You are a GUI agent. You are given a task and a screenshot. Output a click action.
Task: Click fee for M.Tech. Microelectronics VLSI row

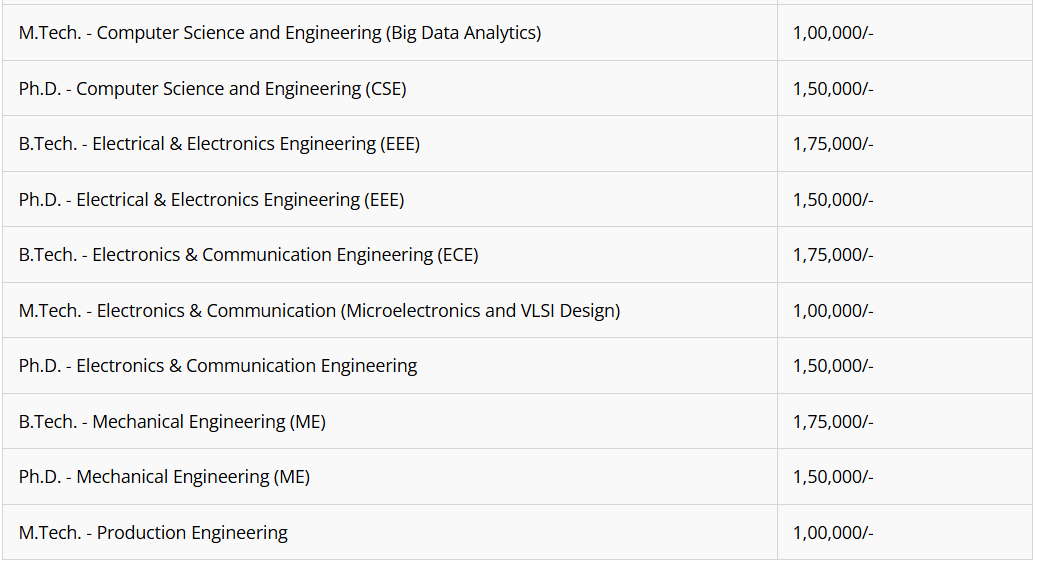(x=833, y=311)
